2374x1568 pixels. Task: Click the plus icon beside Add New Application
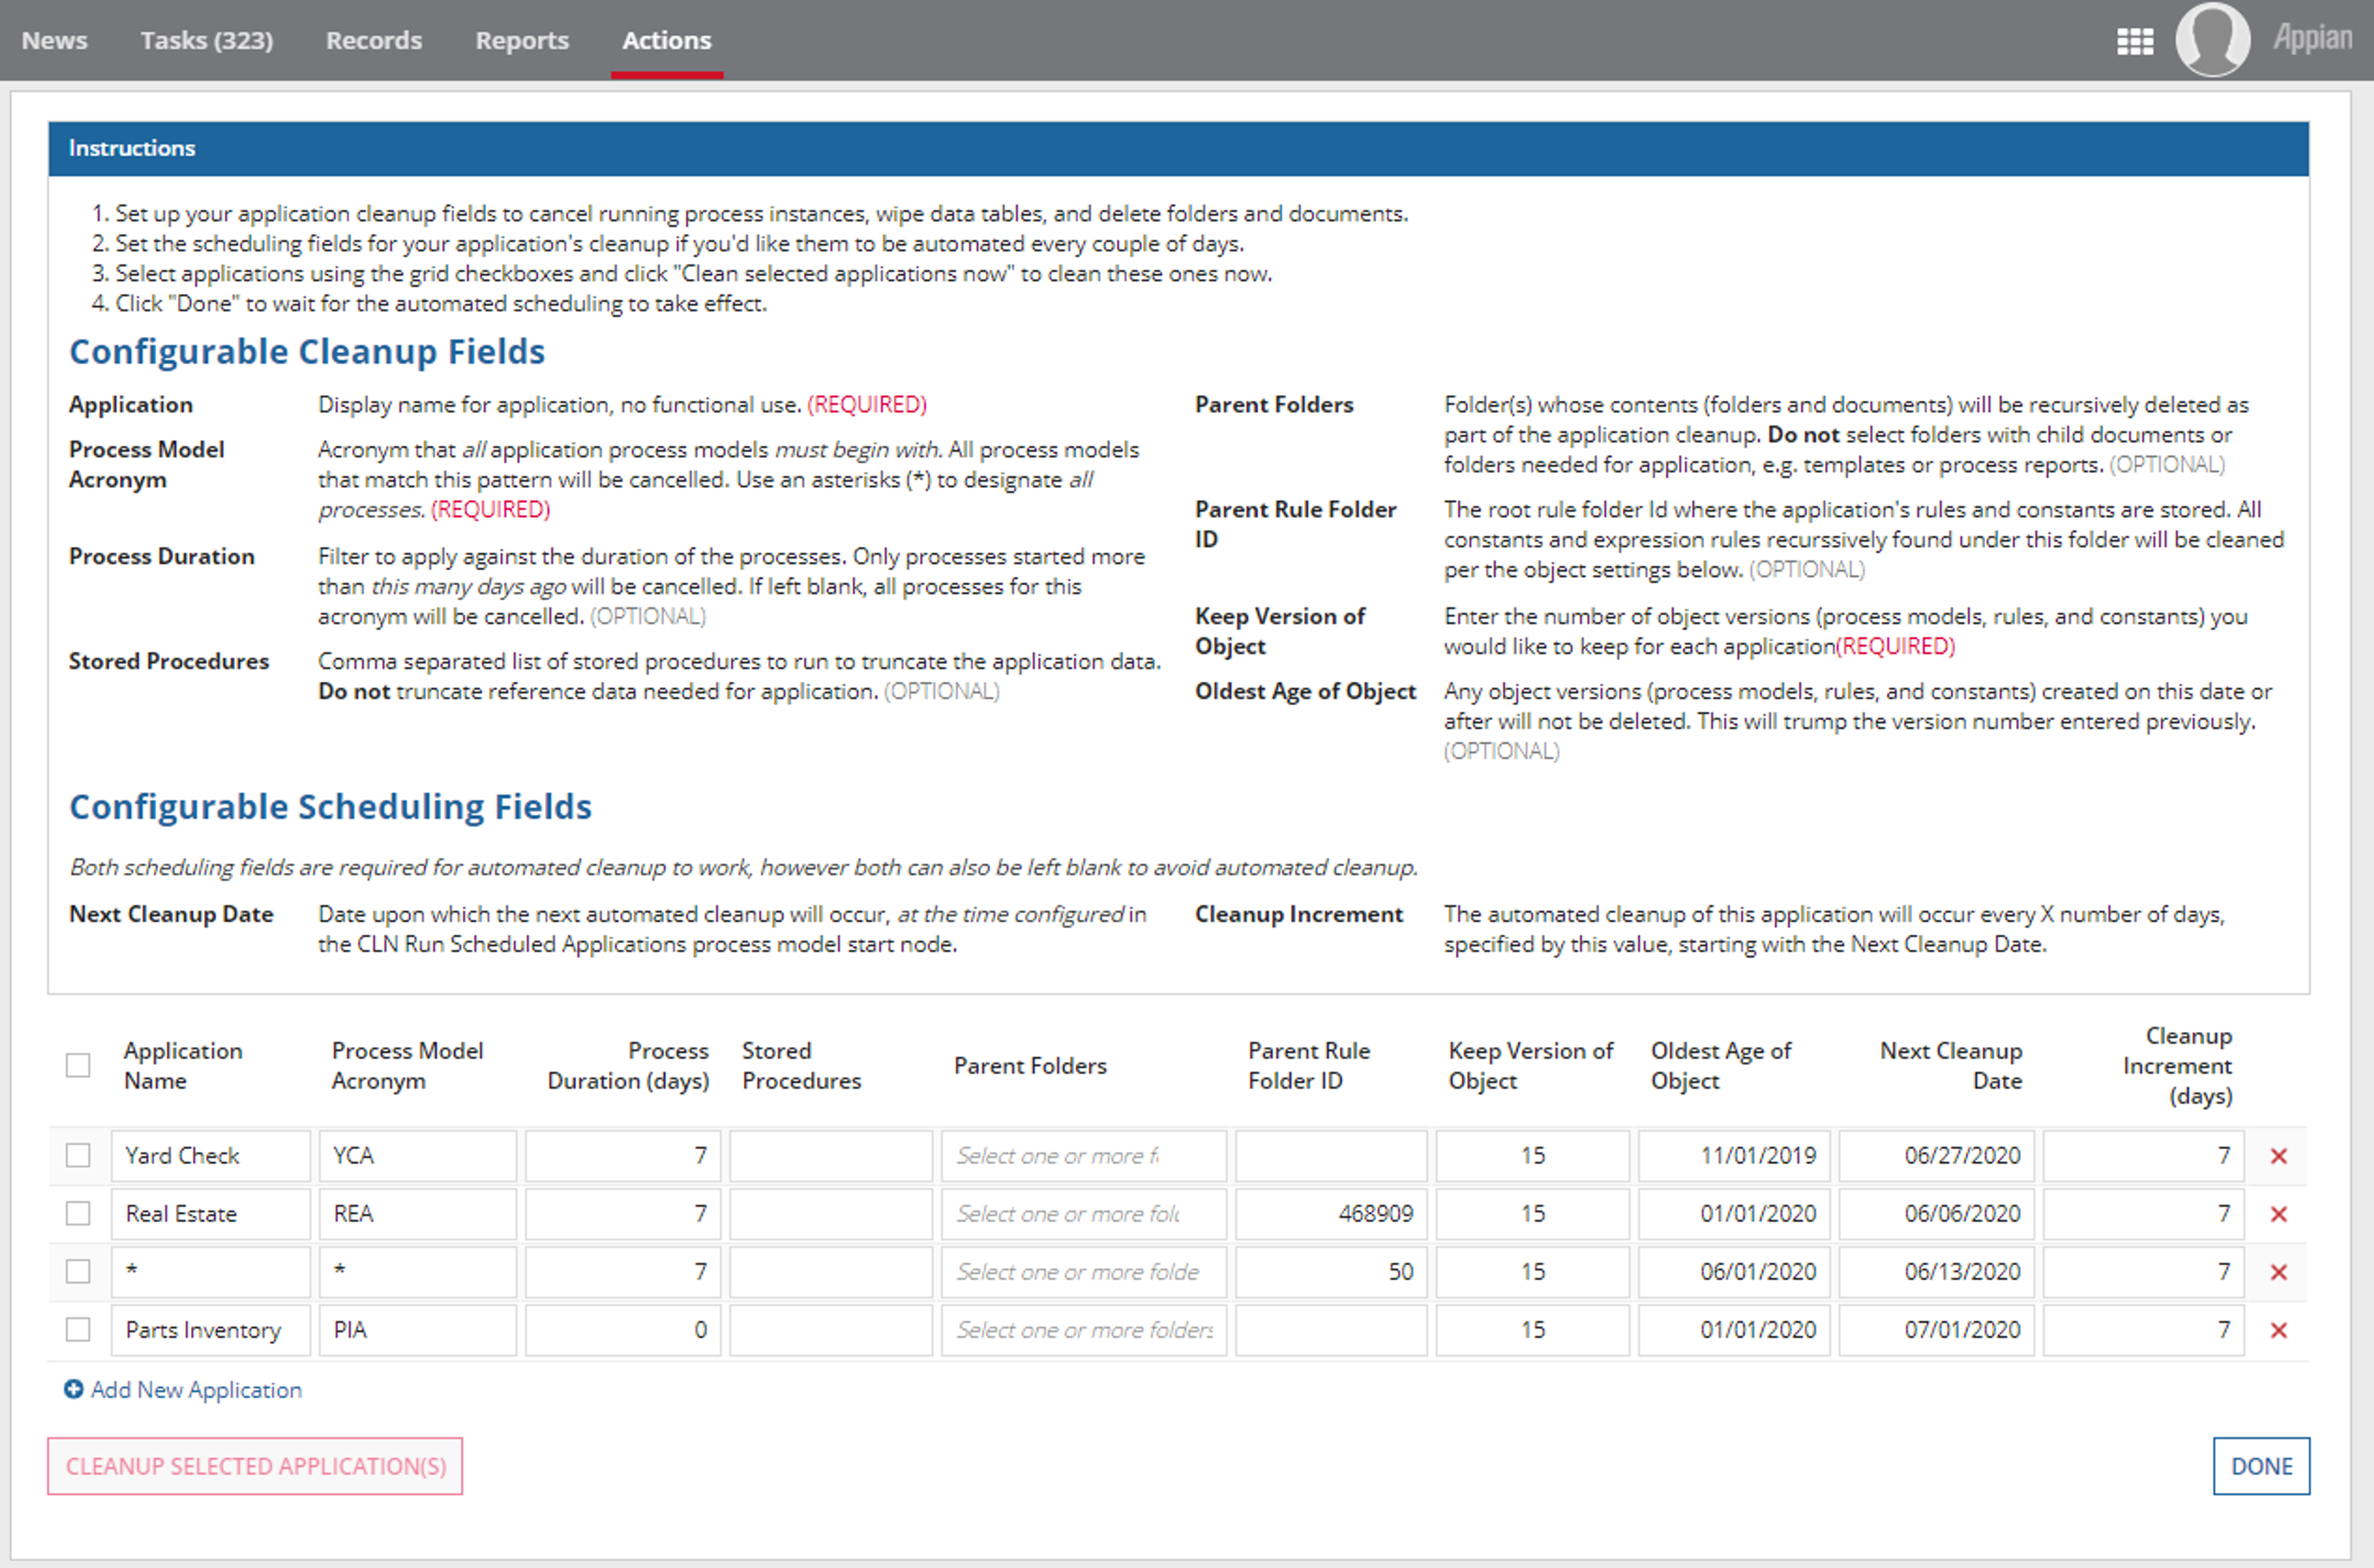click(x=74, y=1389)
